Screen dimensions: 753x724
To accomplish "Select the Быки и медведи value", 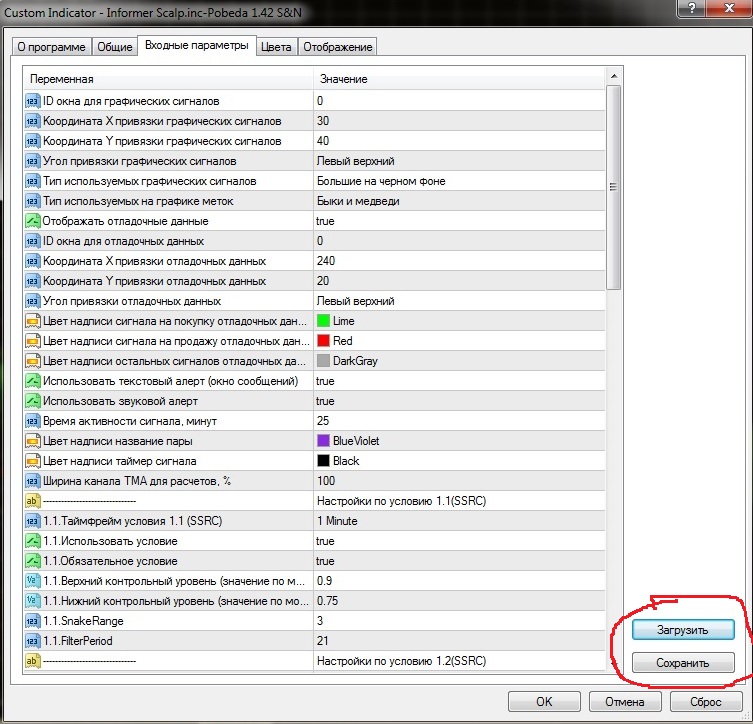I will (x=358, y=202).
